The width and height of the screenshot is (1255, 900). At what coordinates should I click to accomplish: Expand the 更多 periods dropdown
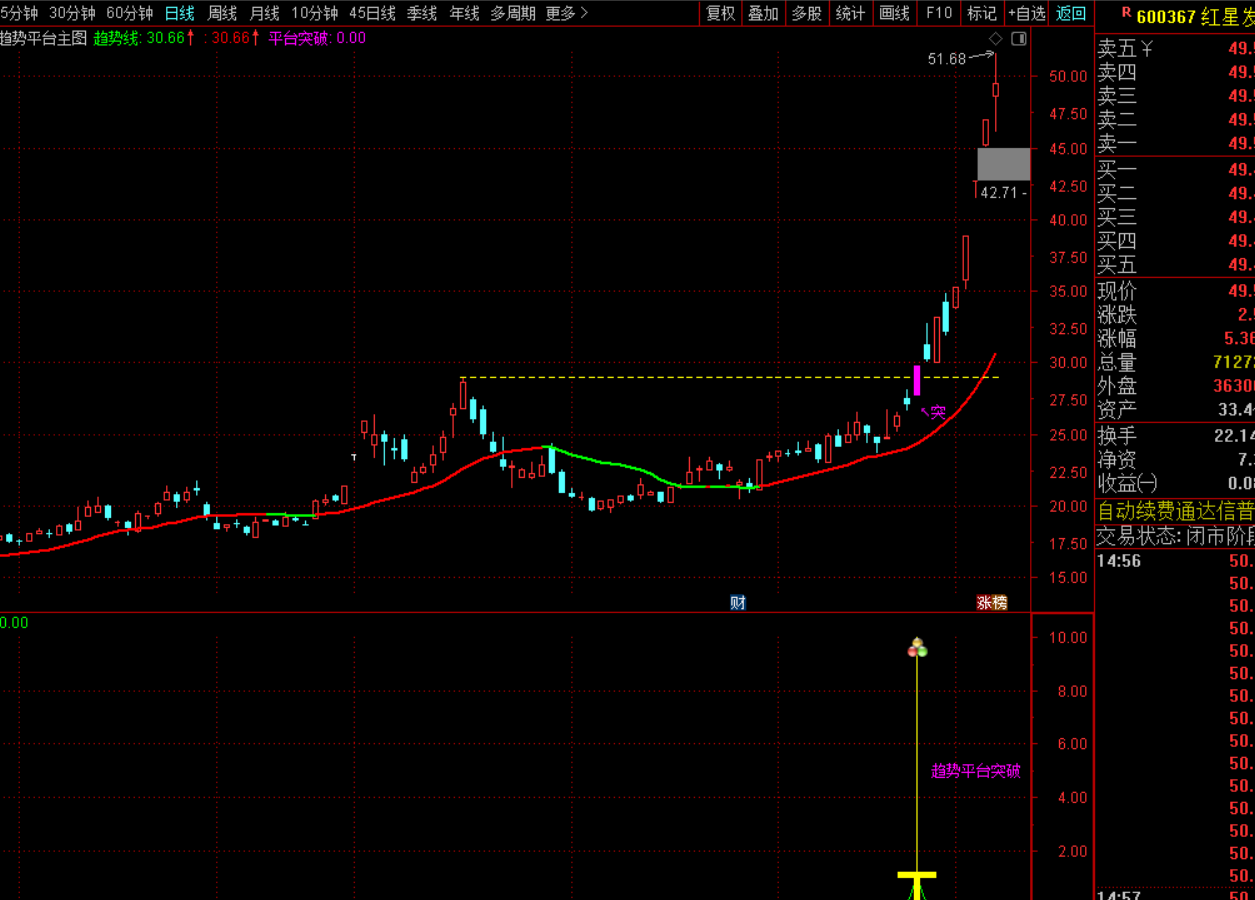(x=567, y=13)
